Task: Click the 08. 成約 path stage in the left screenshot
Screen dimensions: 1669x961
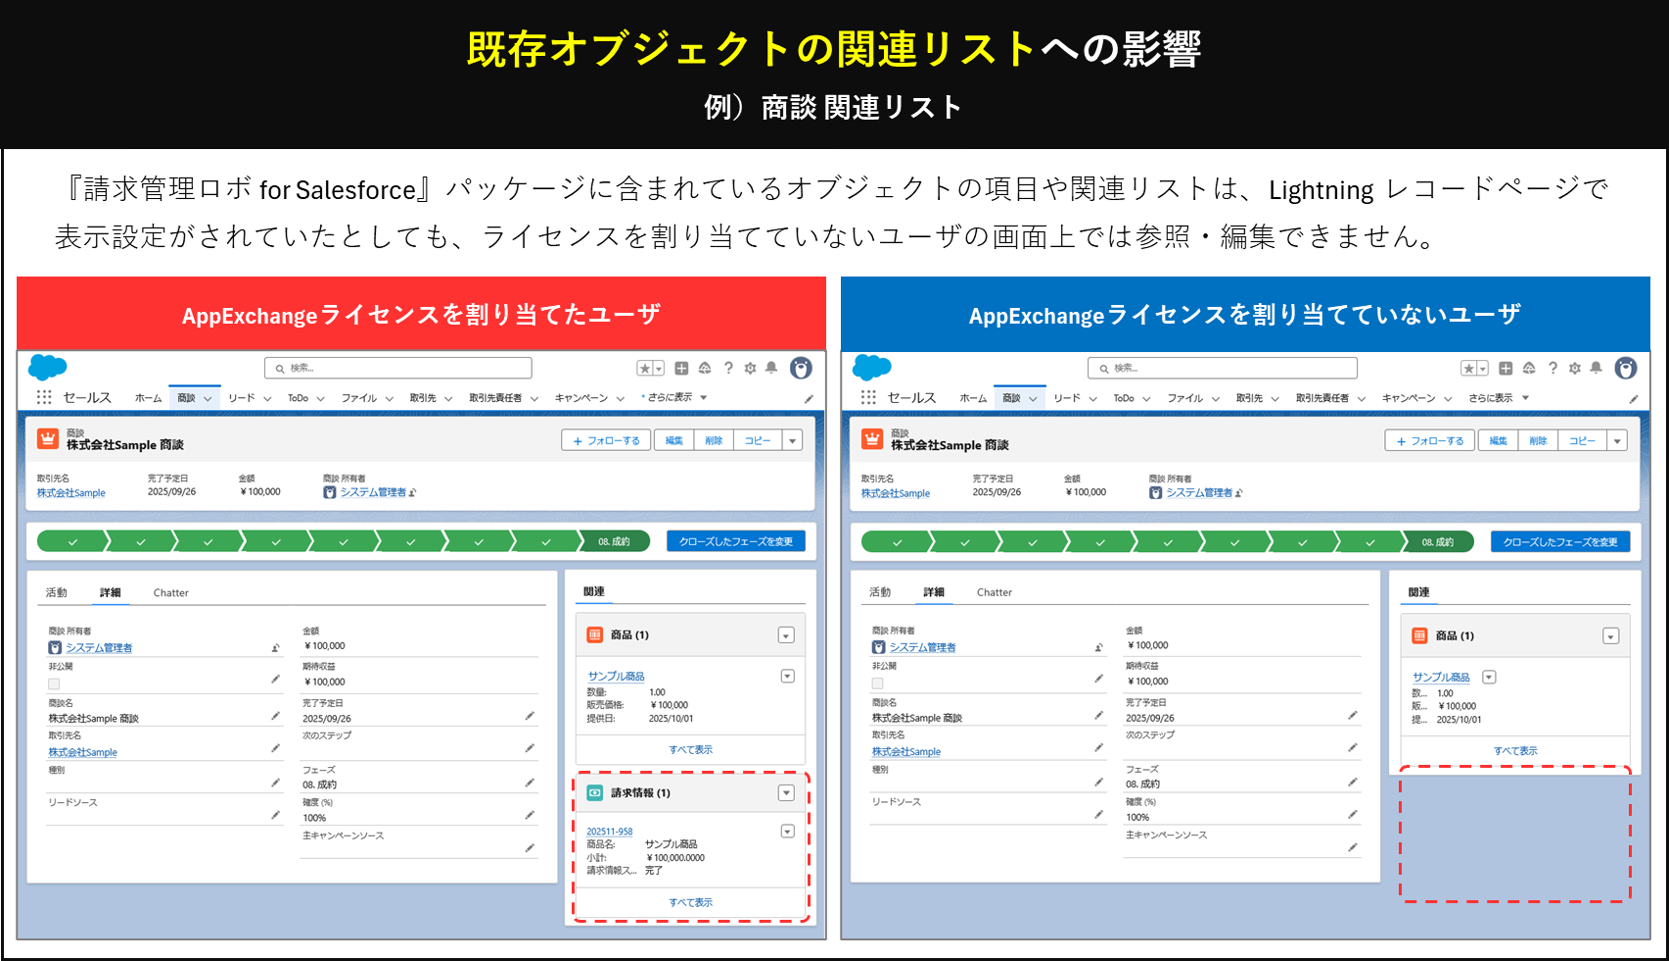Action: [x=614, y=542]
